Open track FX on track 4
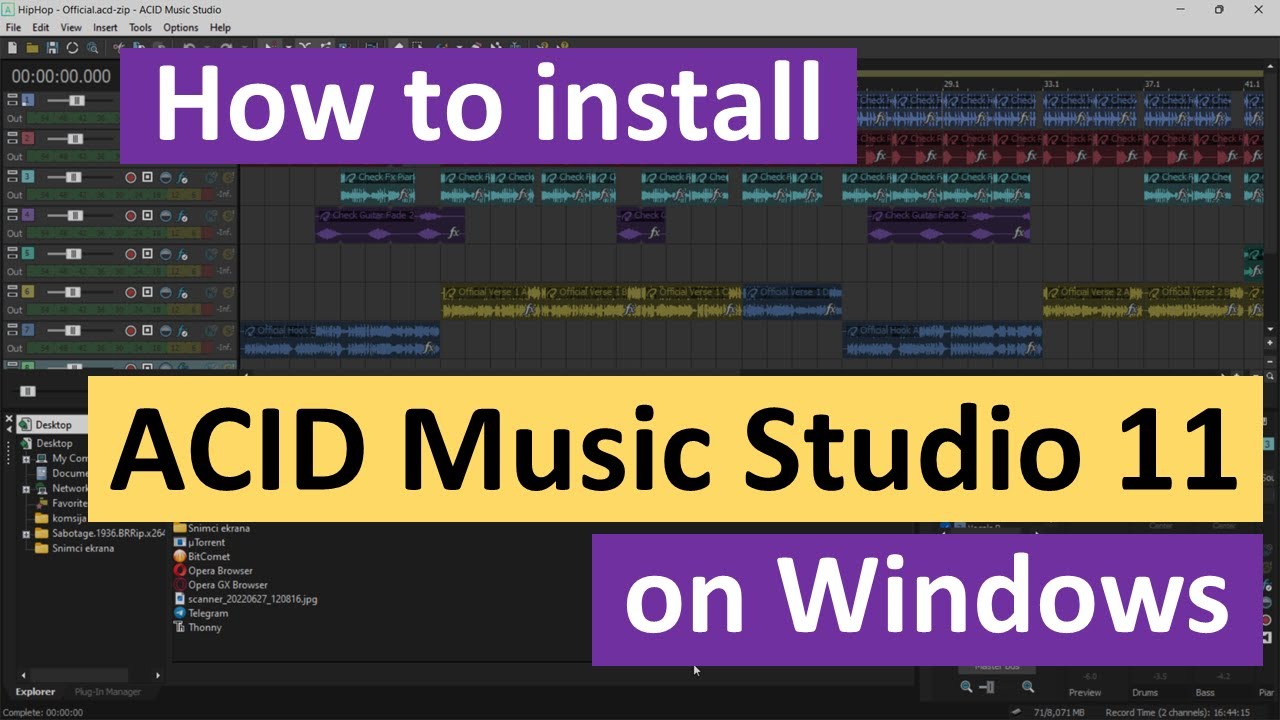1280x720 pixels. (x=183, y=216)
